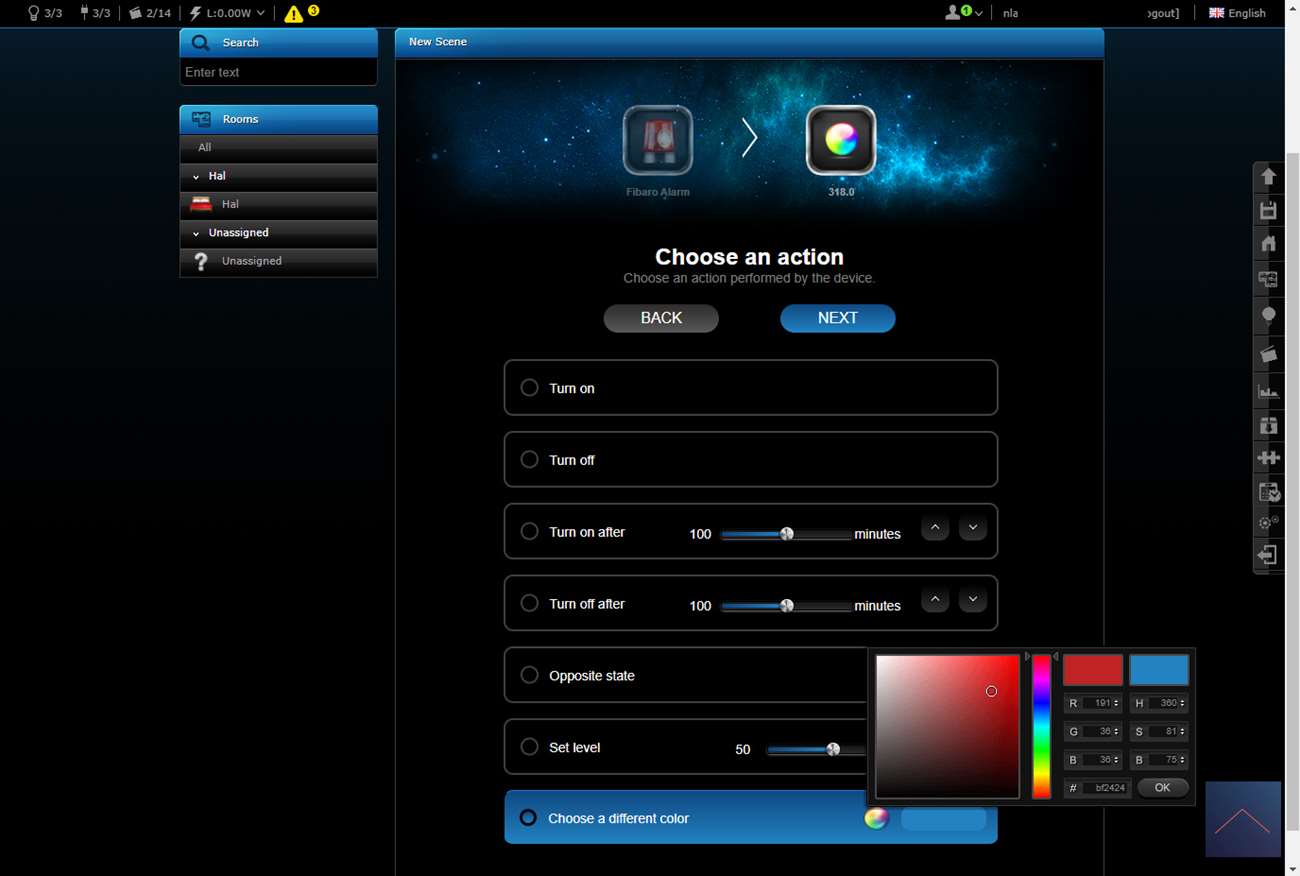Click the save floppy disk icon in sidebar

[1268, 211]
